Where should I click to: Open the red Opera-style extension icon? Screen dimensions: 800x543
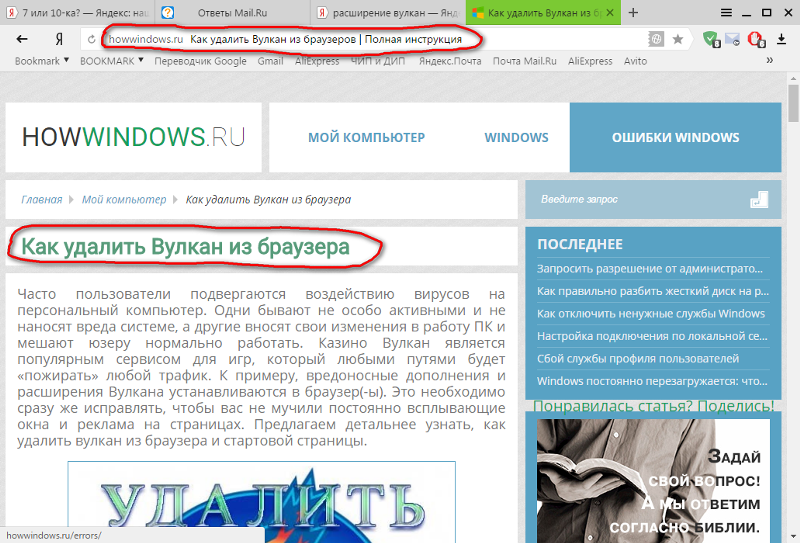tap(756, 39)
